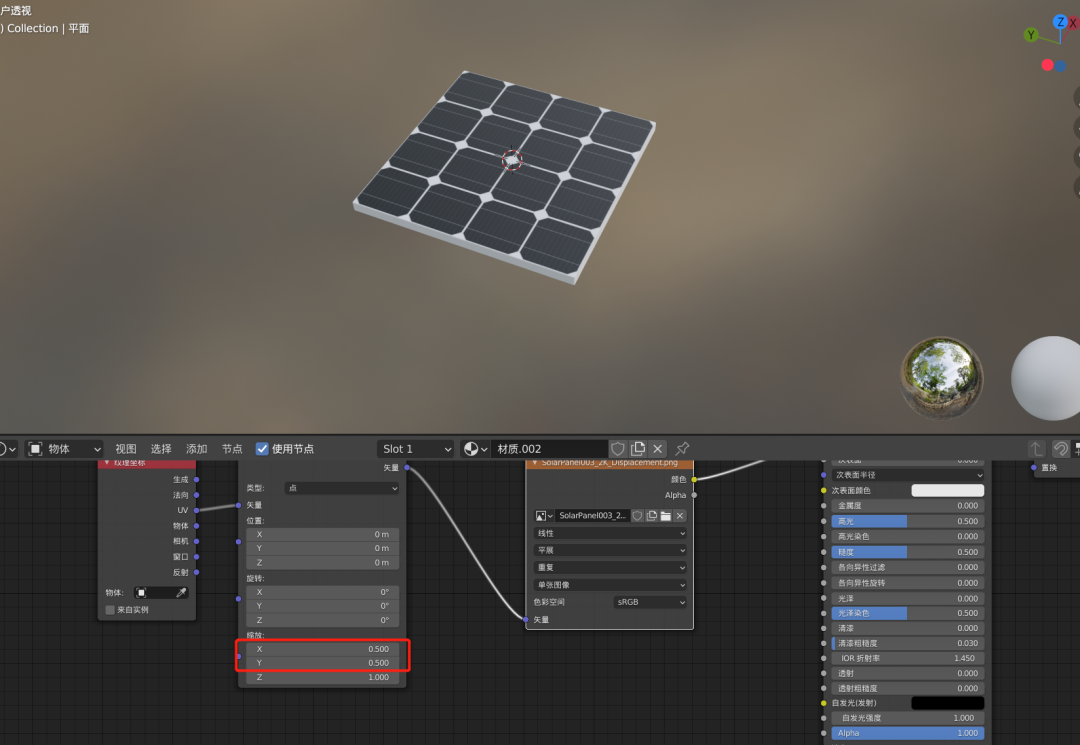Click the 糙度 slider
Screen dimensions: 1080x745
point(908,552)
